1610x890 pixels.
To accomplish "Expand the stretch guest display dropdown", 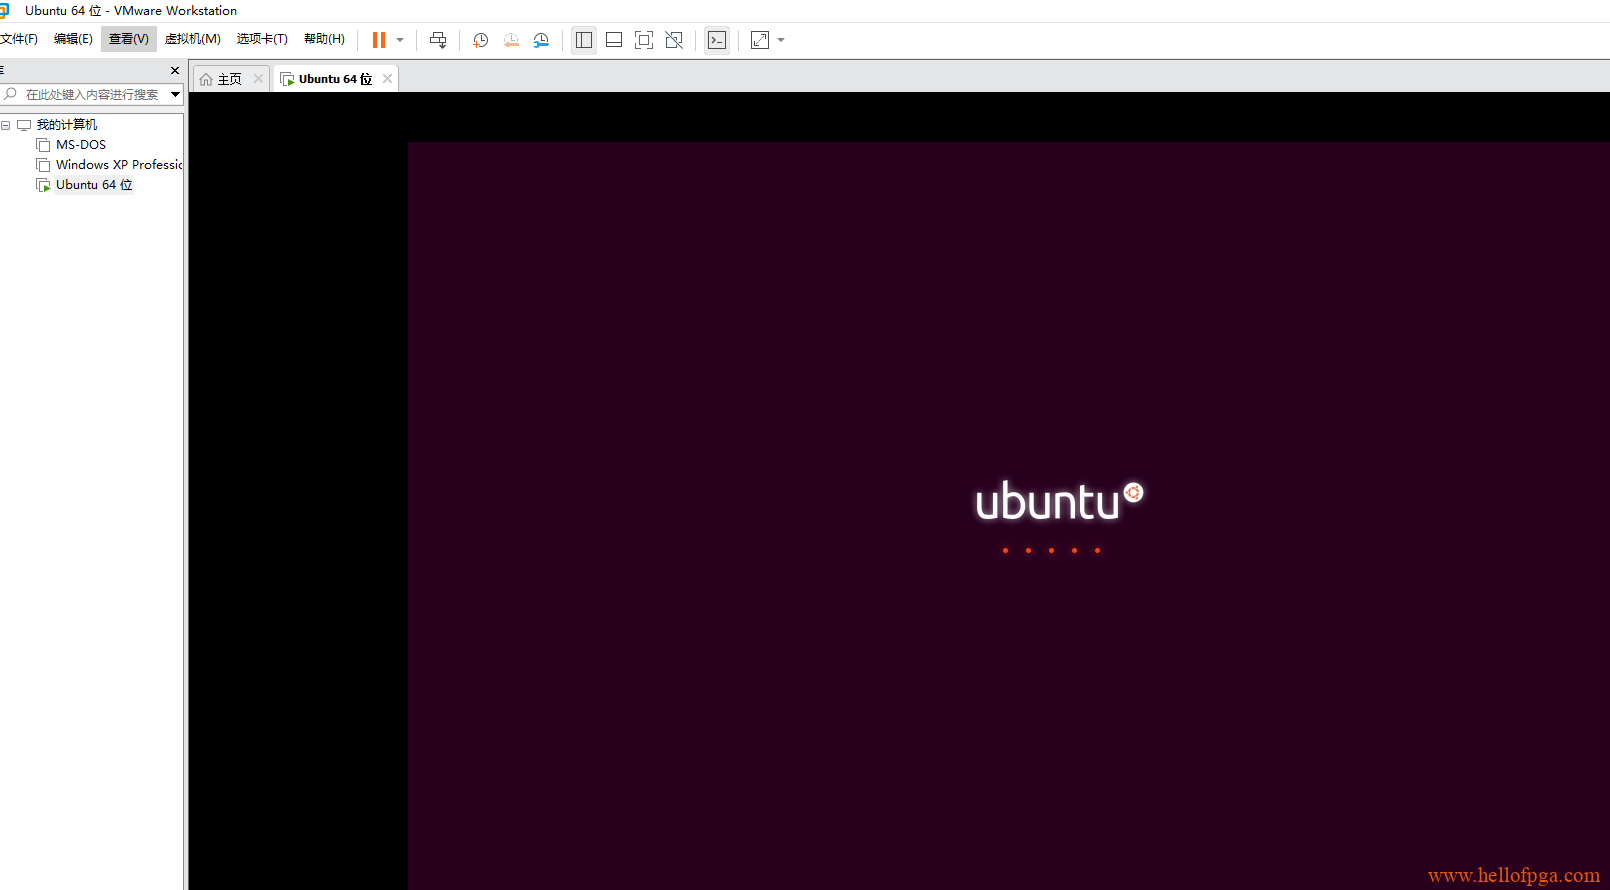I will (x=781, y=40).
